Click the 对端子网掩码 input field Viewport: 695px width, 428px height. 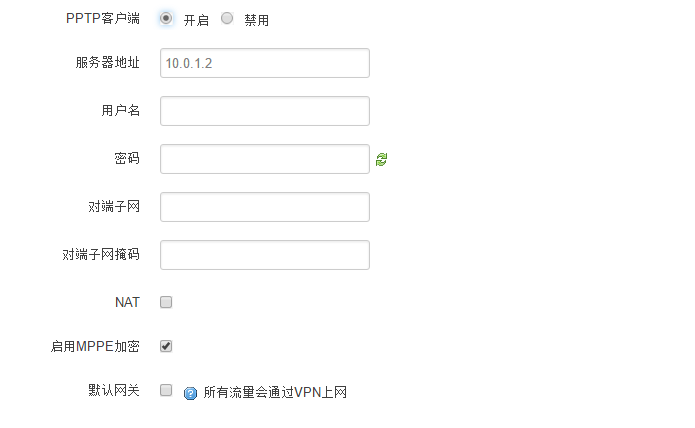pos(264,255)
